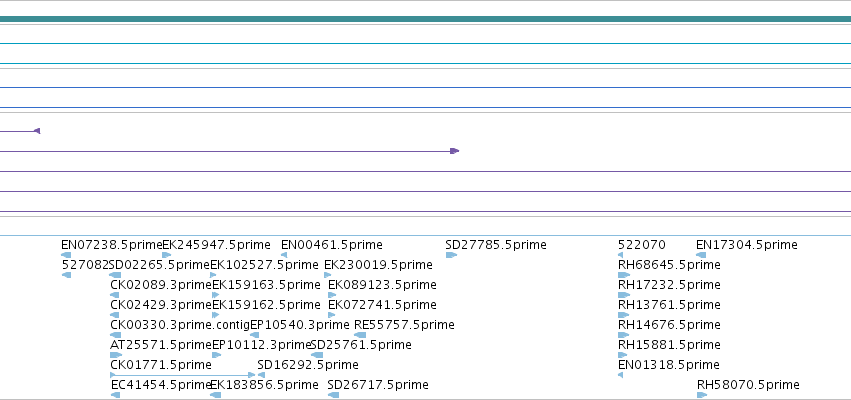Select the EN01318.5prime label

click(x=669, y=365)
